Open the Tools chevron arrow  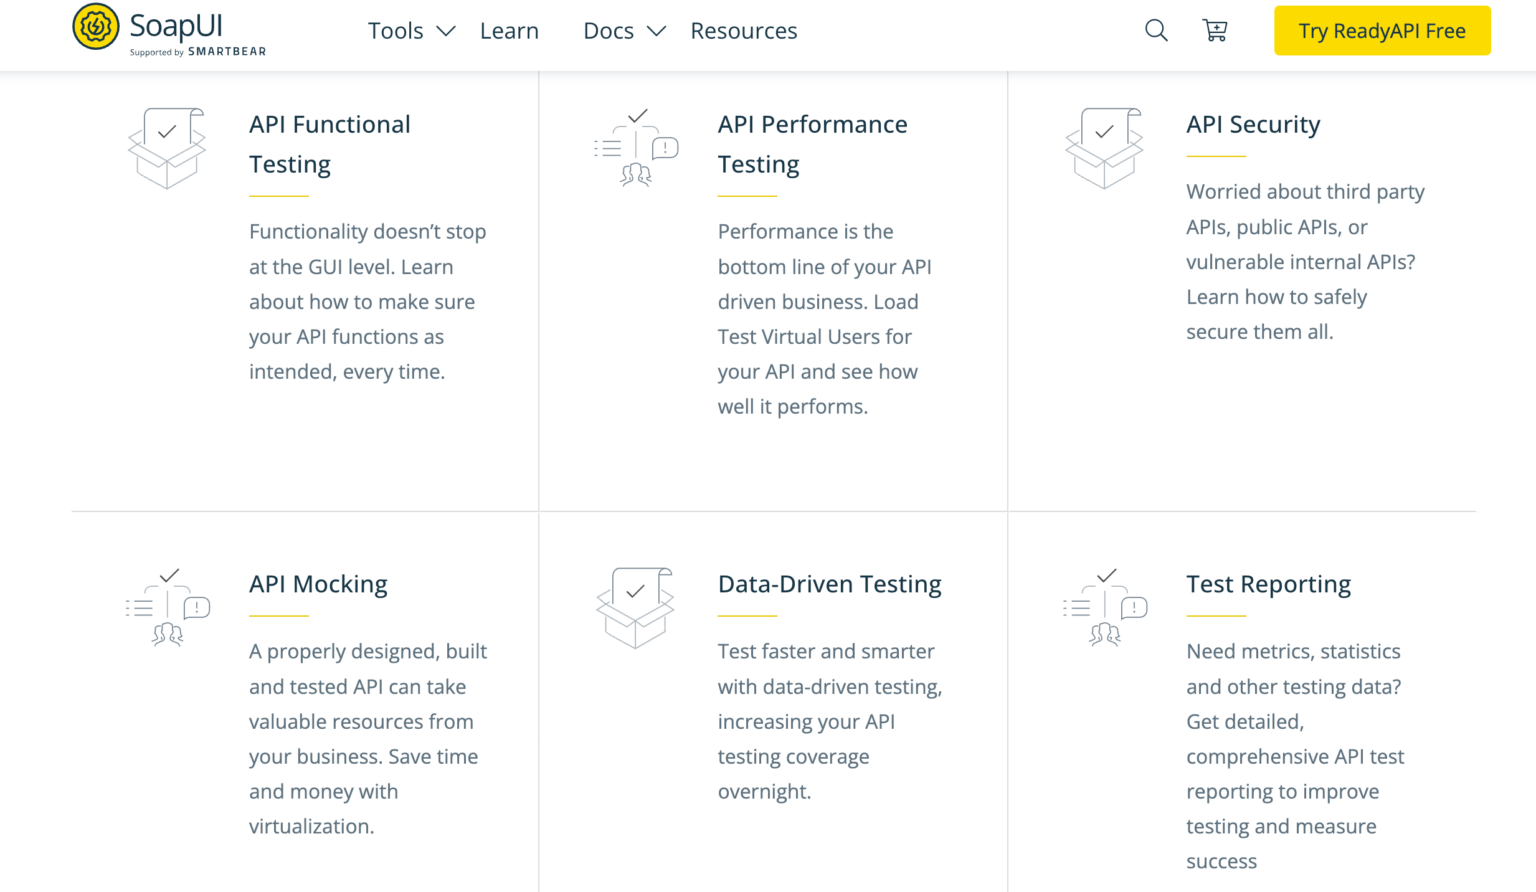click(447, 31)
